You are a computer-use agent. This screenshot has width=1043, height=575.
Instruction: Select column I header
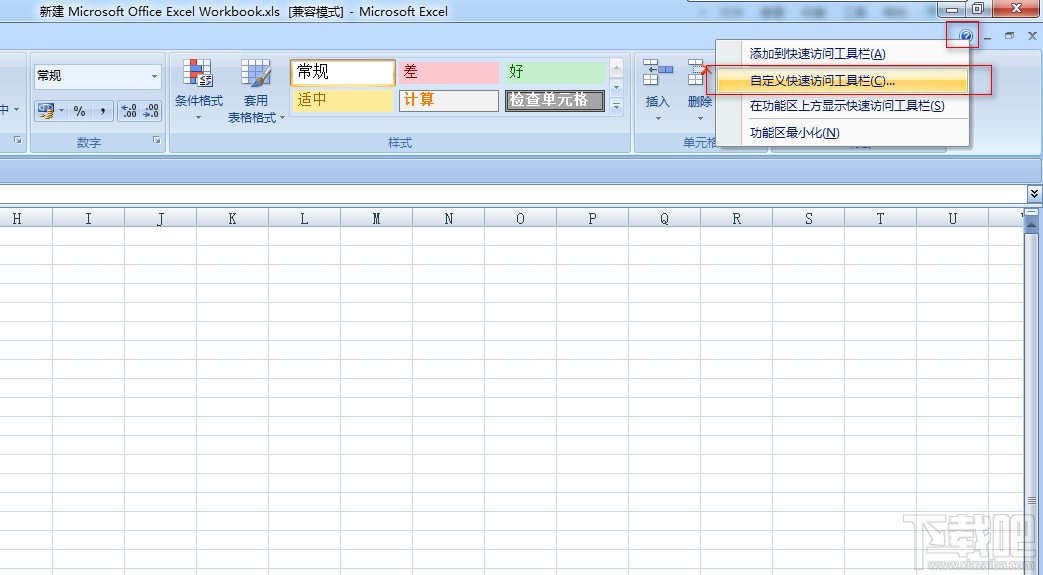(88, 218)
